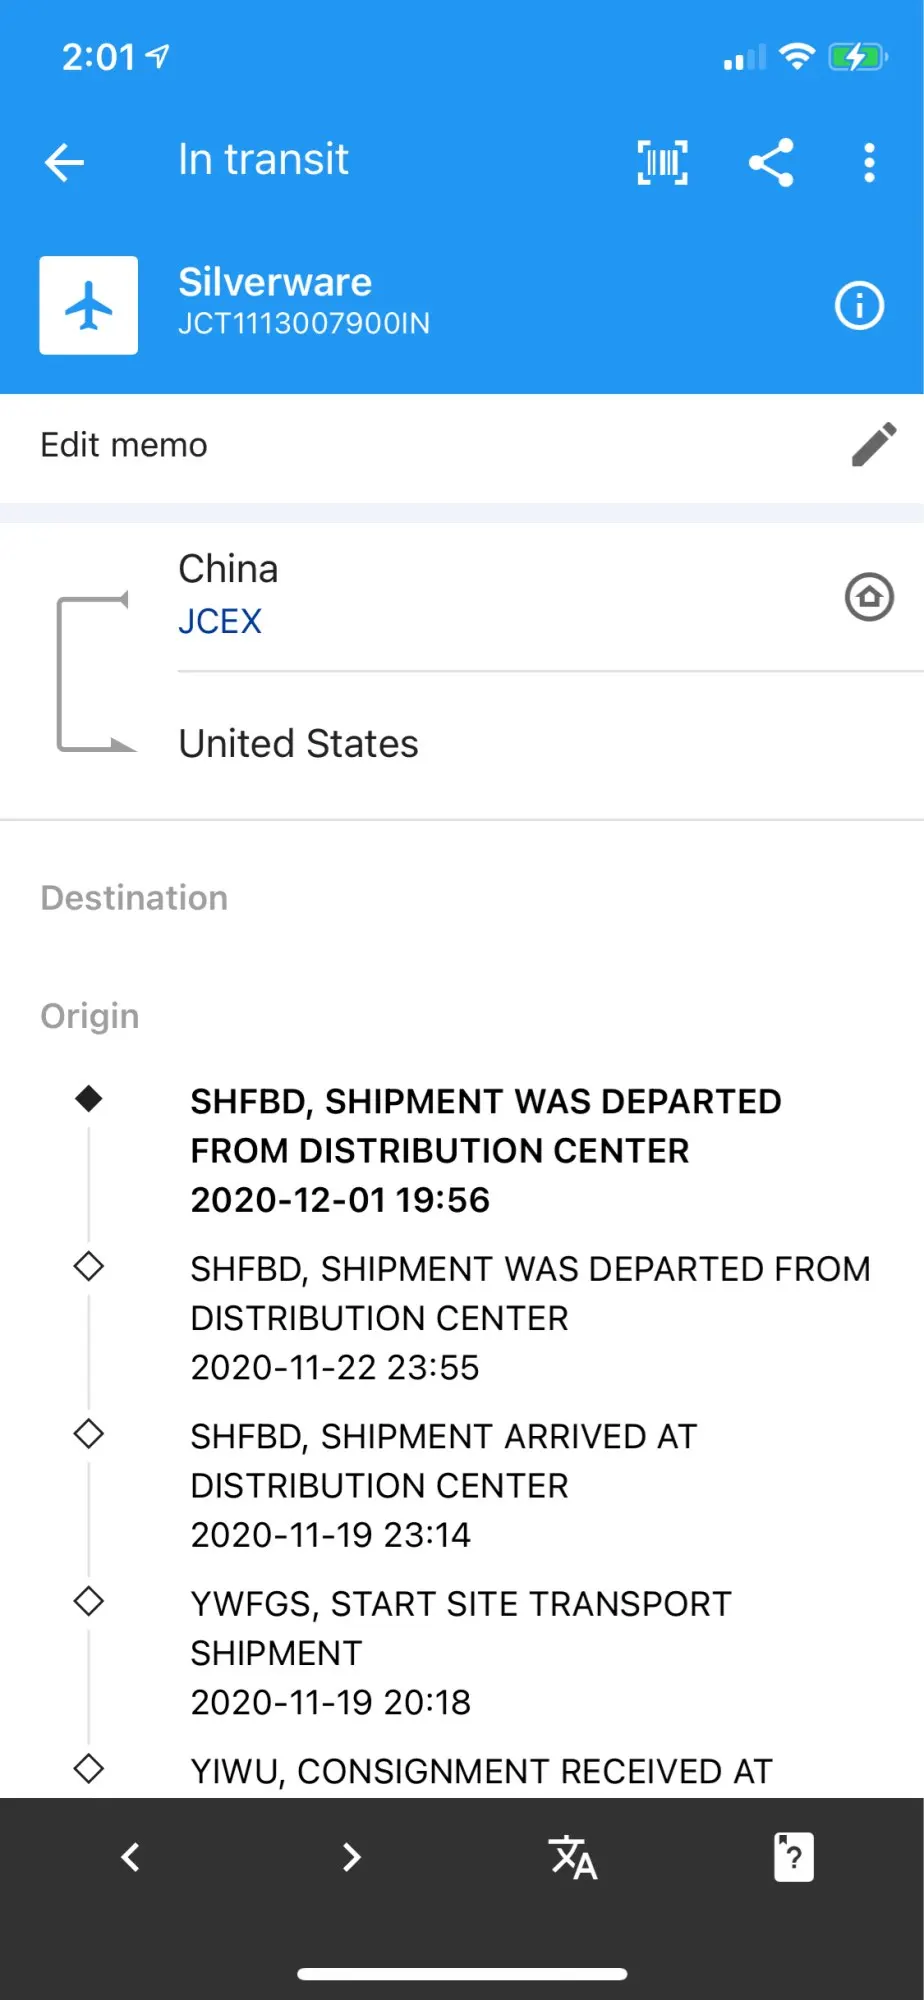Viewport: 924px width, 2000px height.
Task: Tap the help question mark icon
Action: (793, 1857)
